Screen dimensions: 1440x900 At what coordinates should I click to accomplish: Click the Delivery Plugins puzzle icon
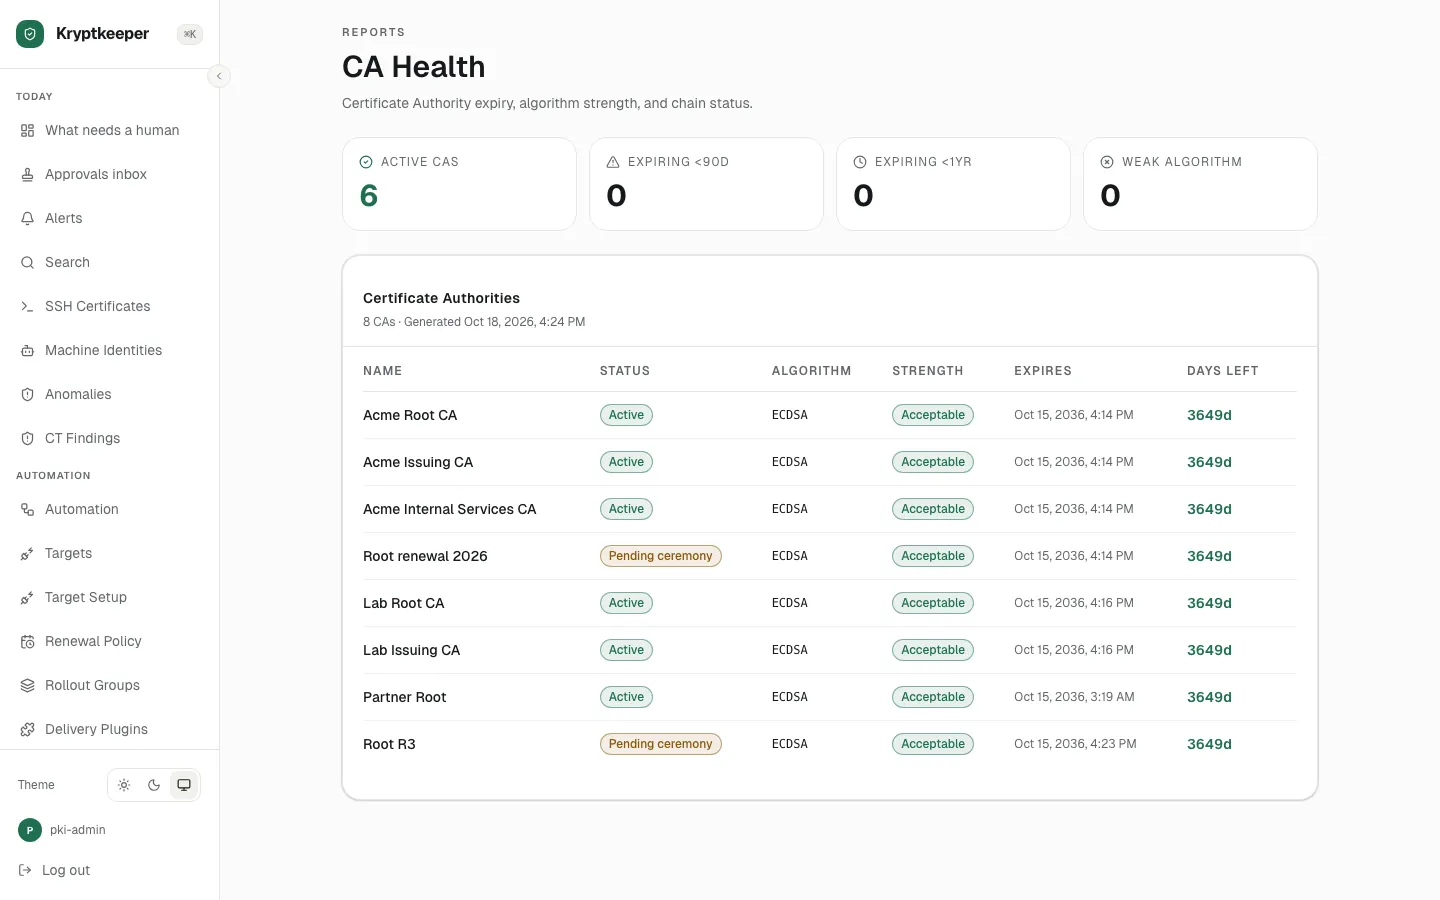[x=28, y=730]
